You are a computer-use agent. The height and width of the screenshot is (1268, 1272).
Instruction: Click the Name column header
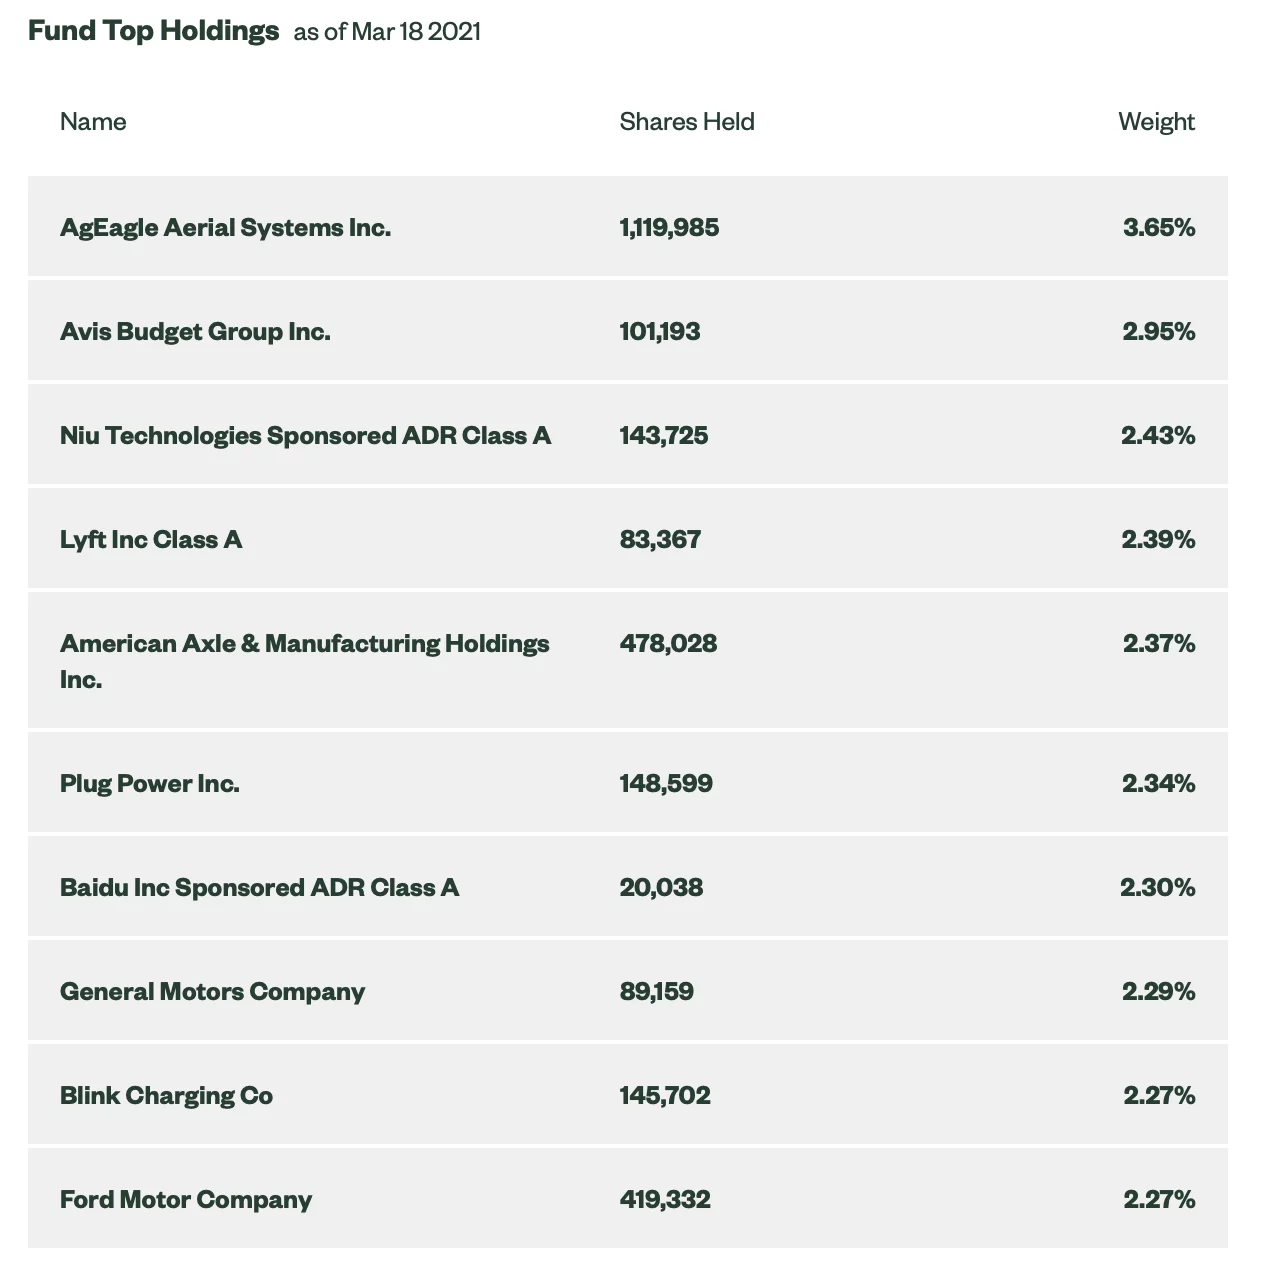(93, 122)
